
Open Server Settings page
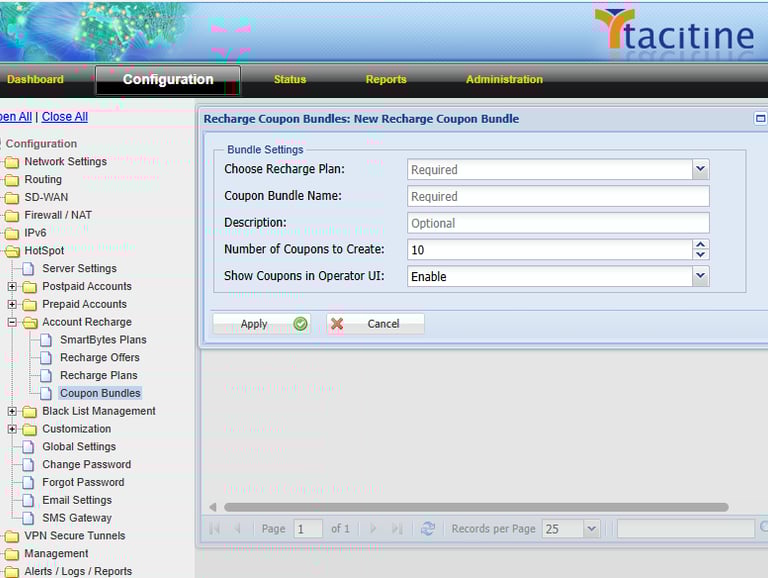[x=79, y=268]
